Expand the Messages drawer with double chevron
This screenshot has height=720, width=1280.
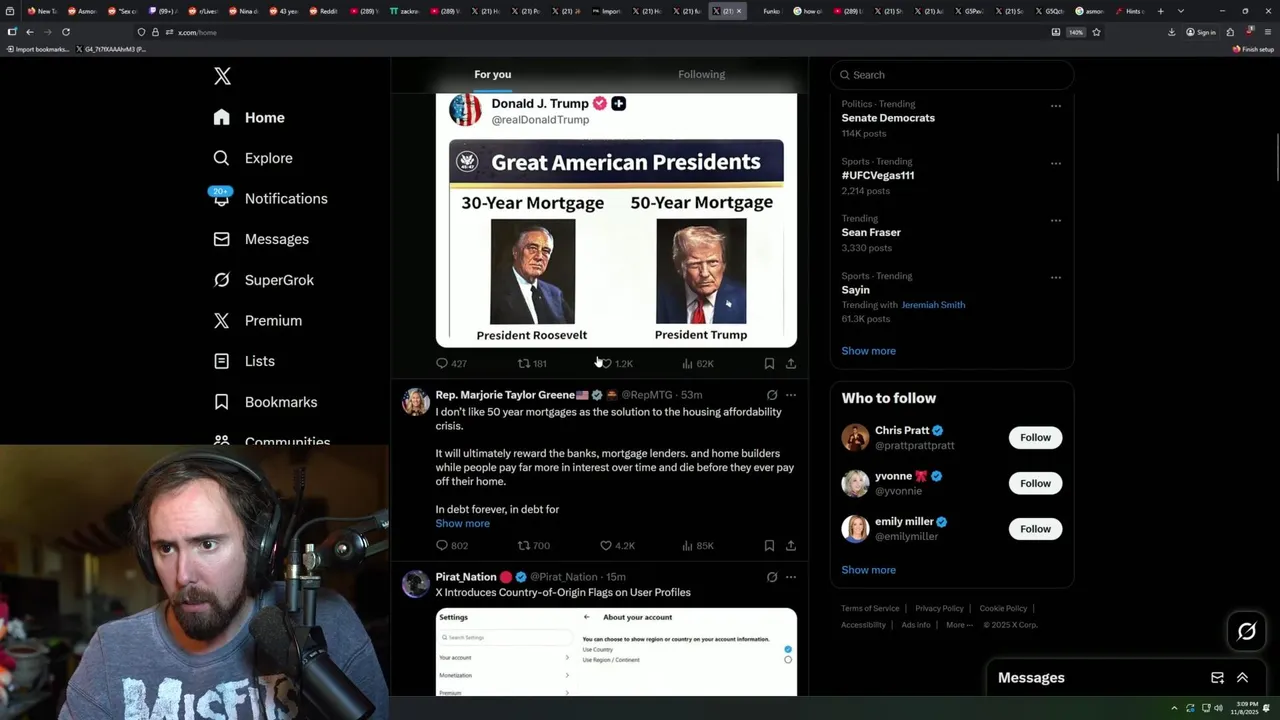click(1242, 678)
